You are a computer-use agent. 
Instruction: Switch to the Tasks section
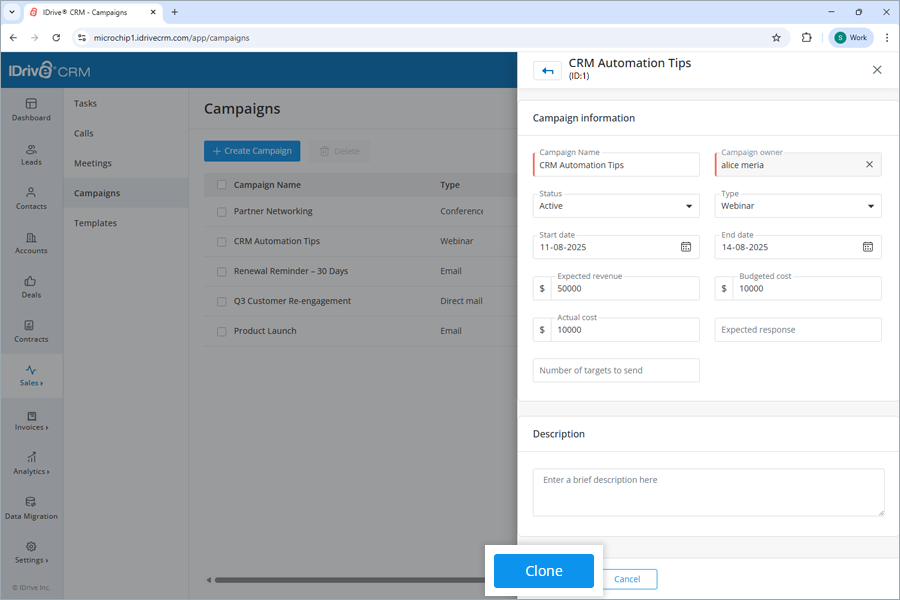[85, 103]
